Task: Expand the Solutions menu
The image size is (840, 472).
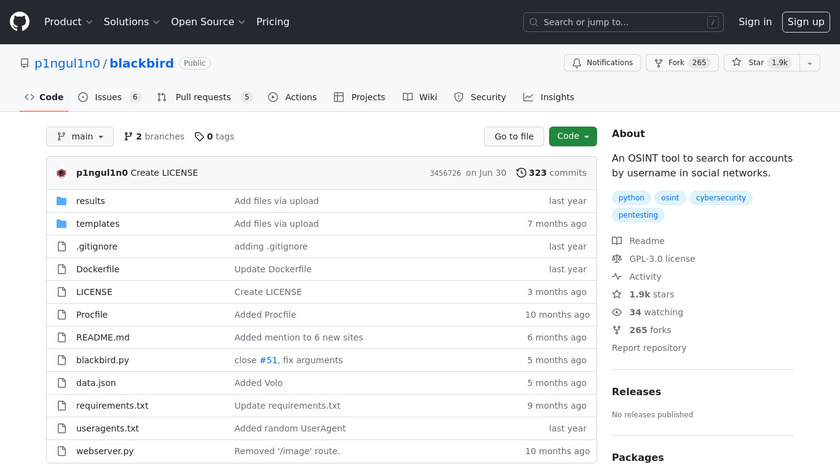Action: (x=131, y=22)
